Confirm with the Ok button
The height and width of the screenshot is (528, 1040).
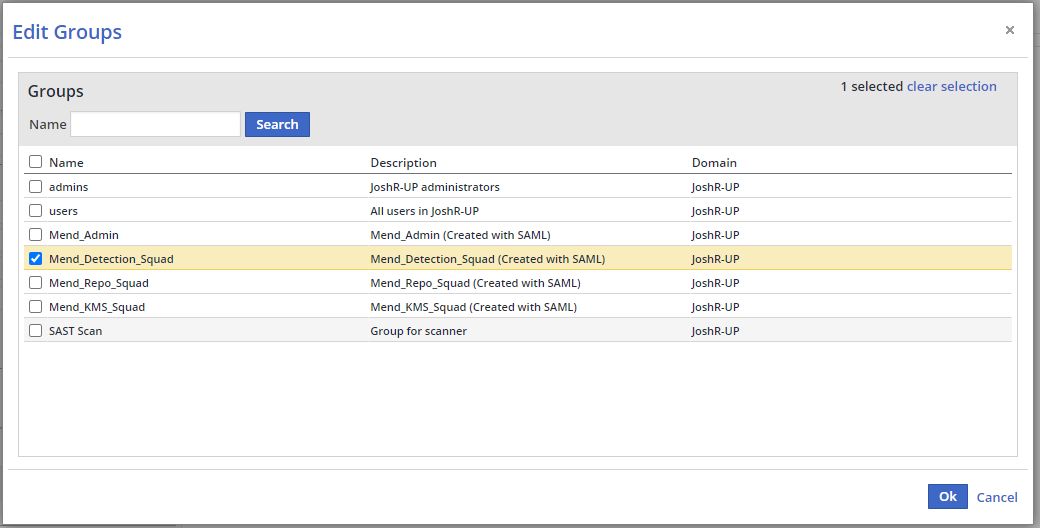(947, 497)
